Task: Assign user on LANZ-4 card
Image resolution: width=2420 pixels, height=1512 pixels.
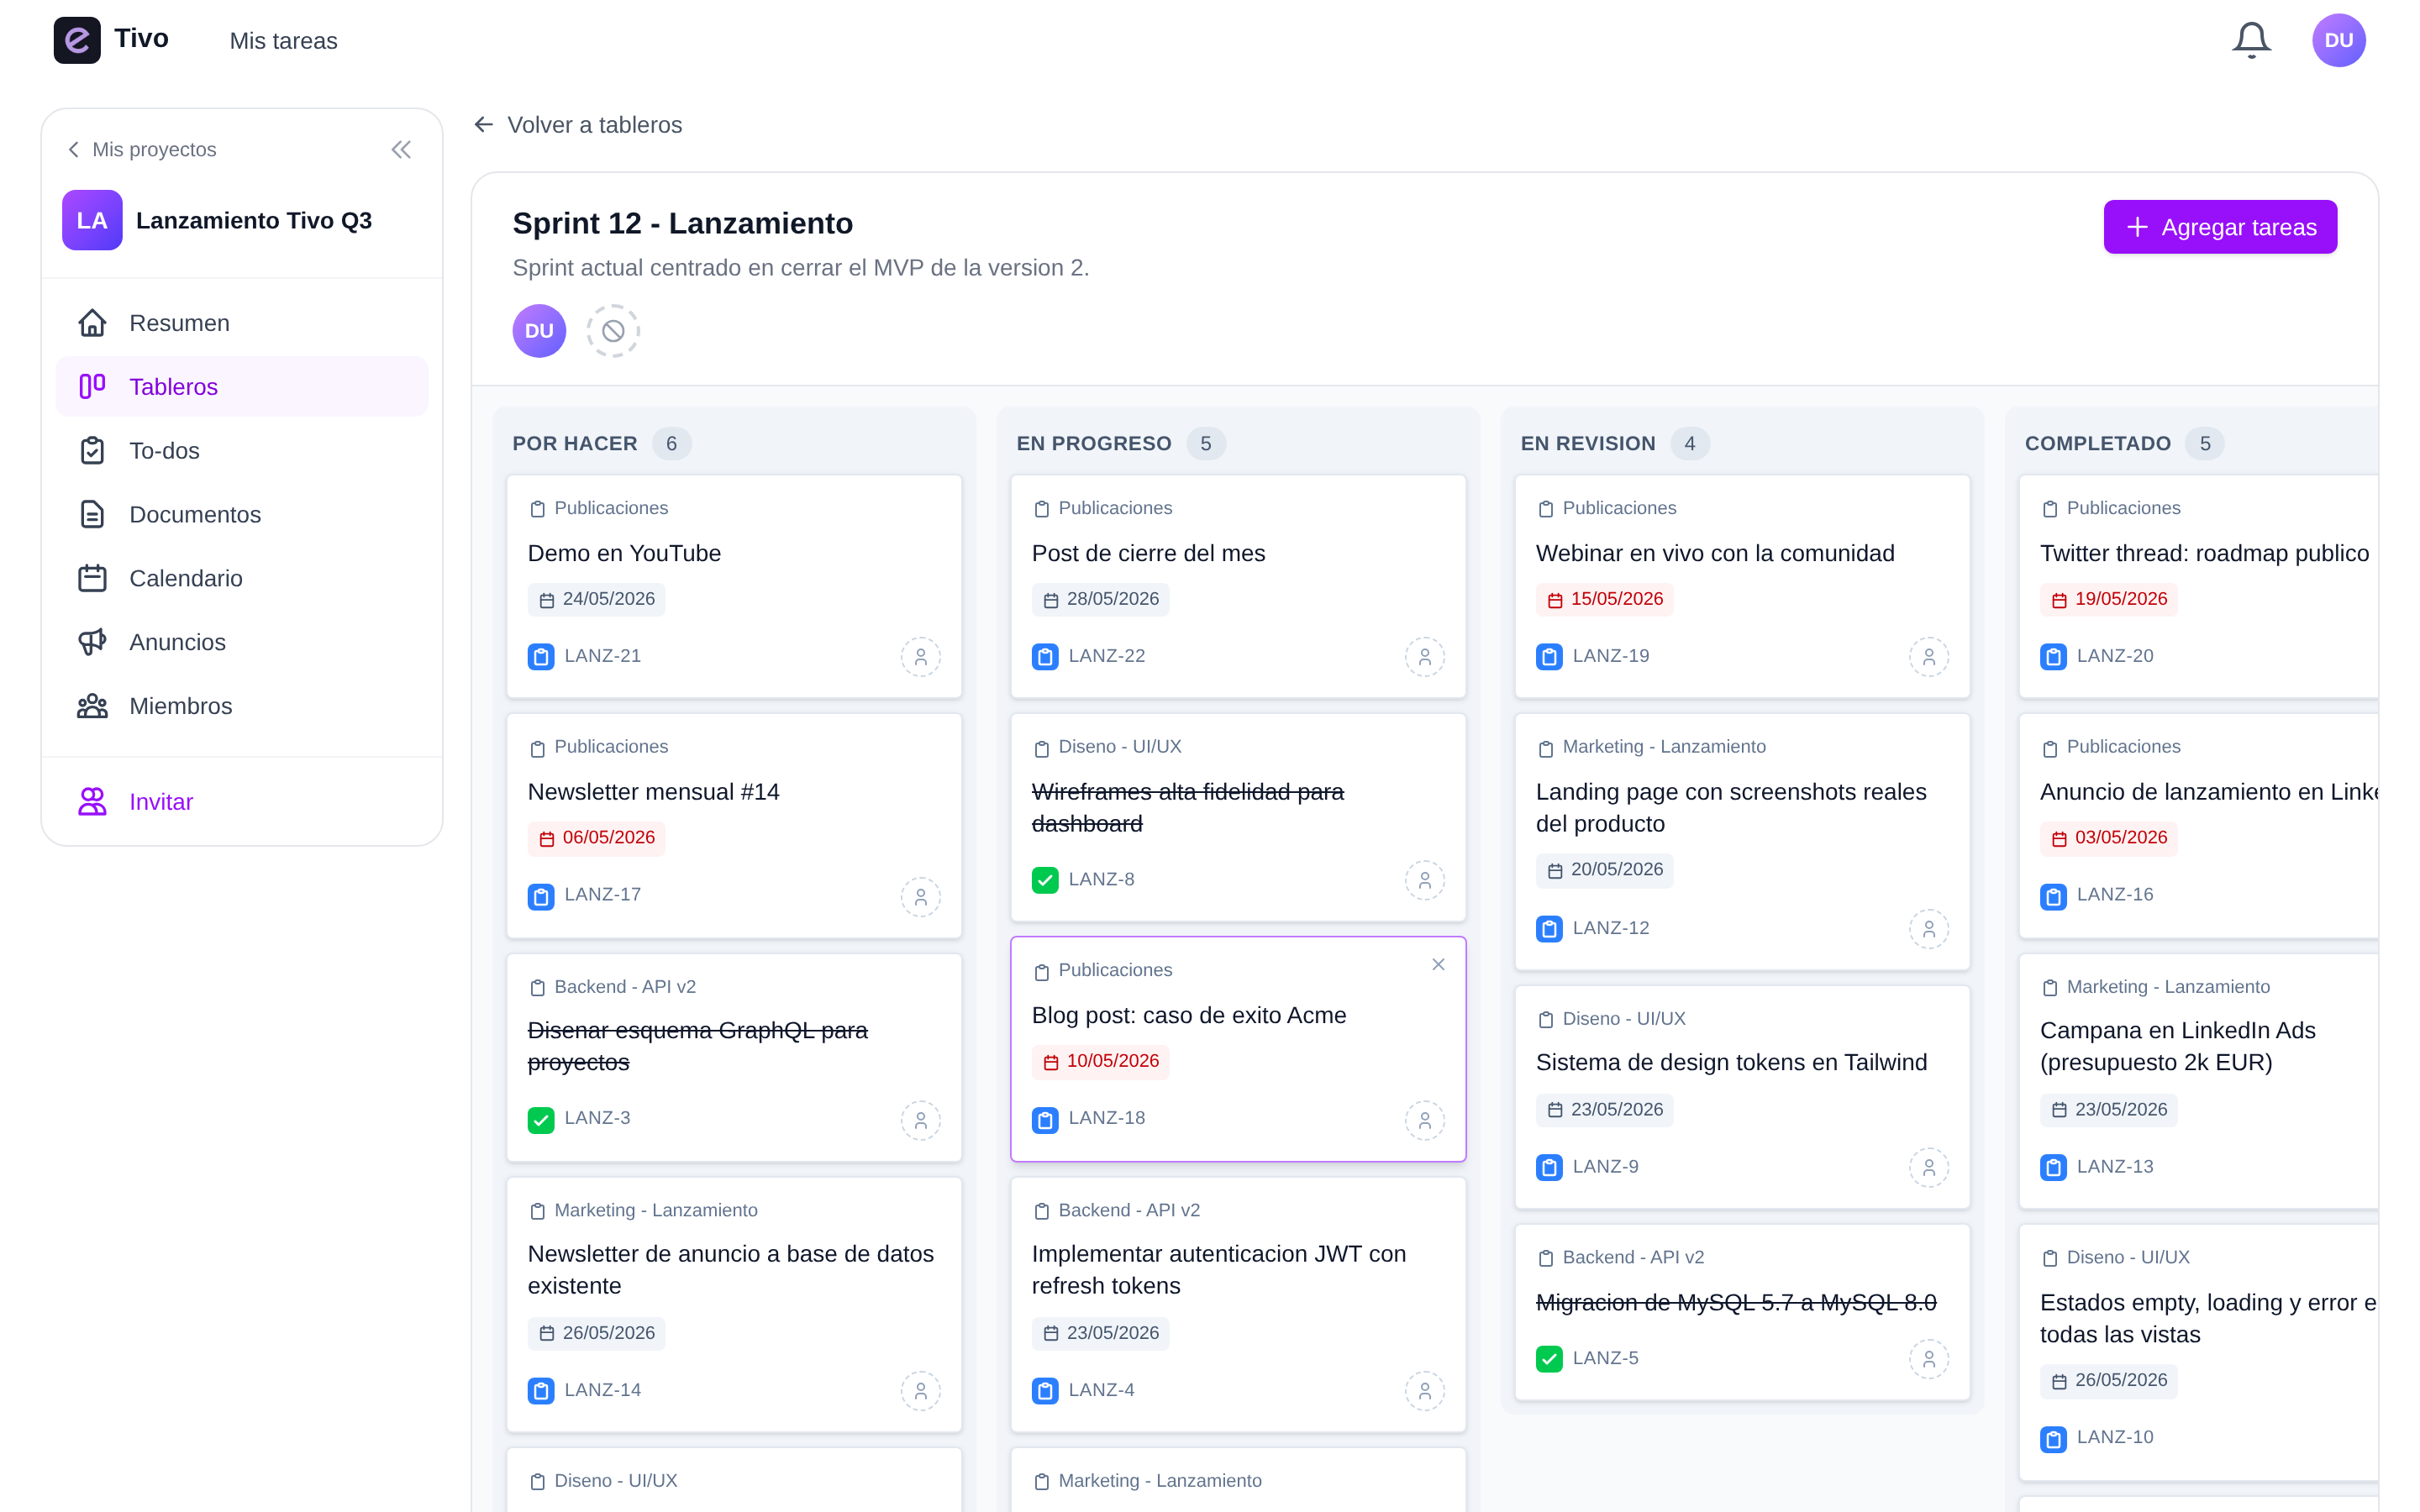Action: click(1424, 1391)
